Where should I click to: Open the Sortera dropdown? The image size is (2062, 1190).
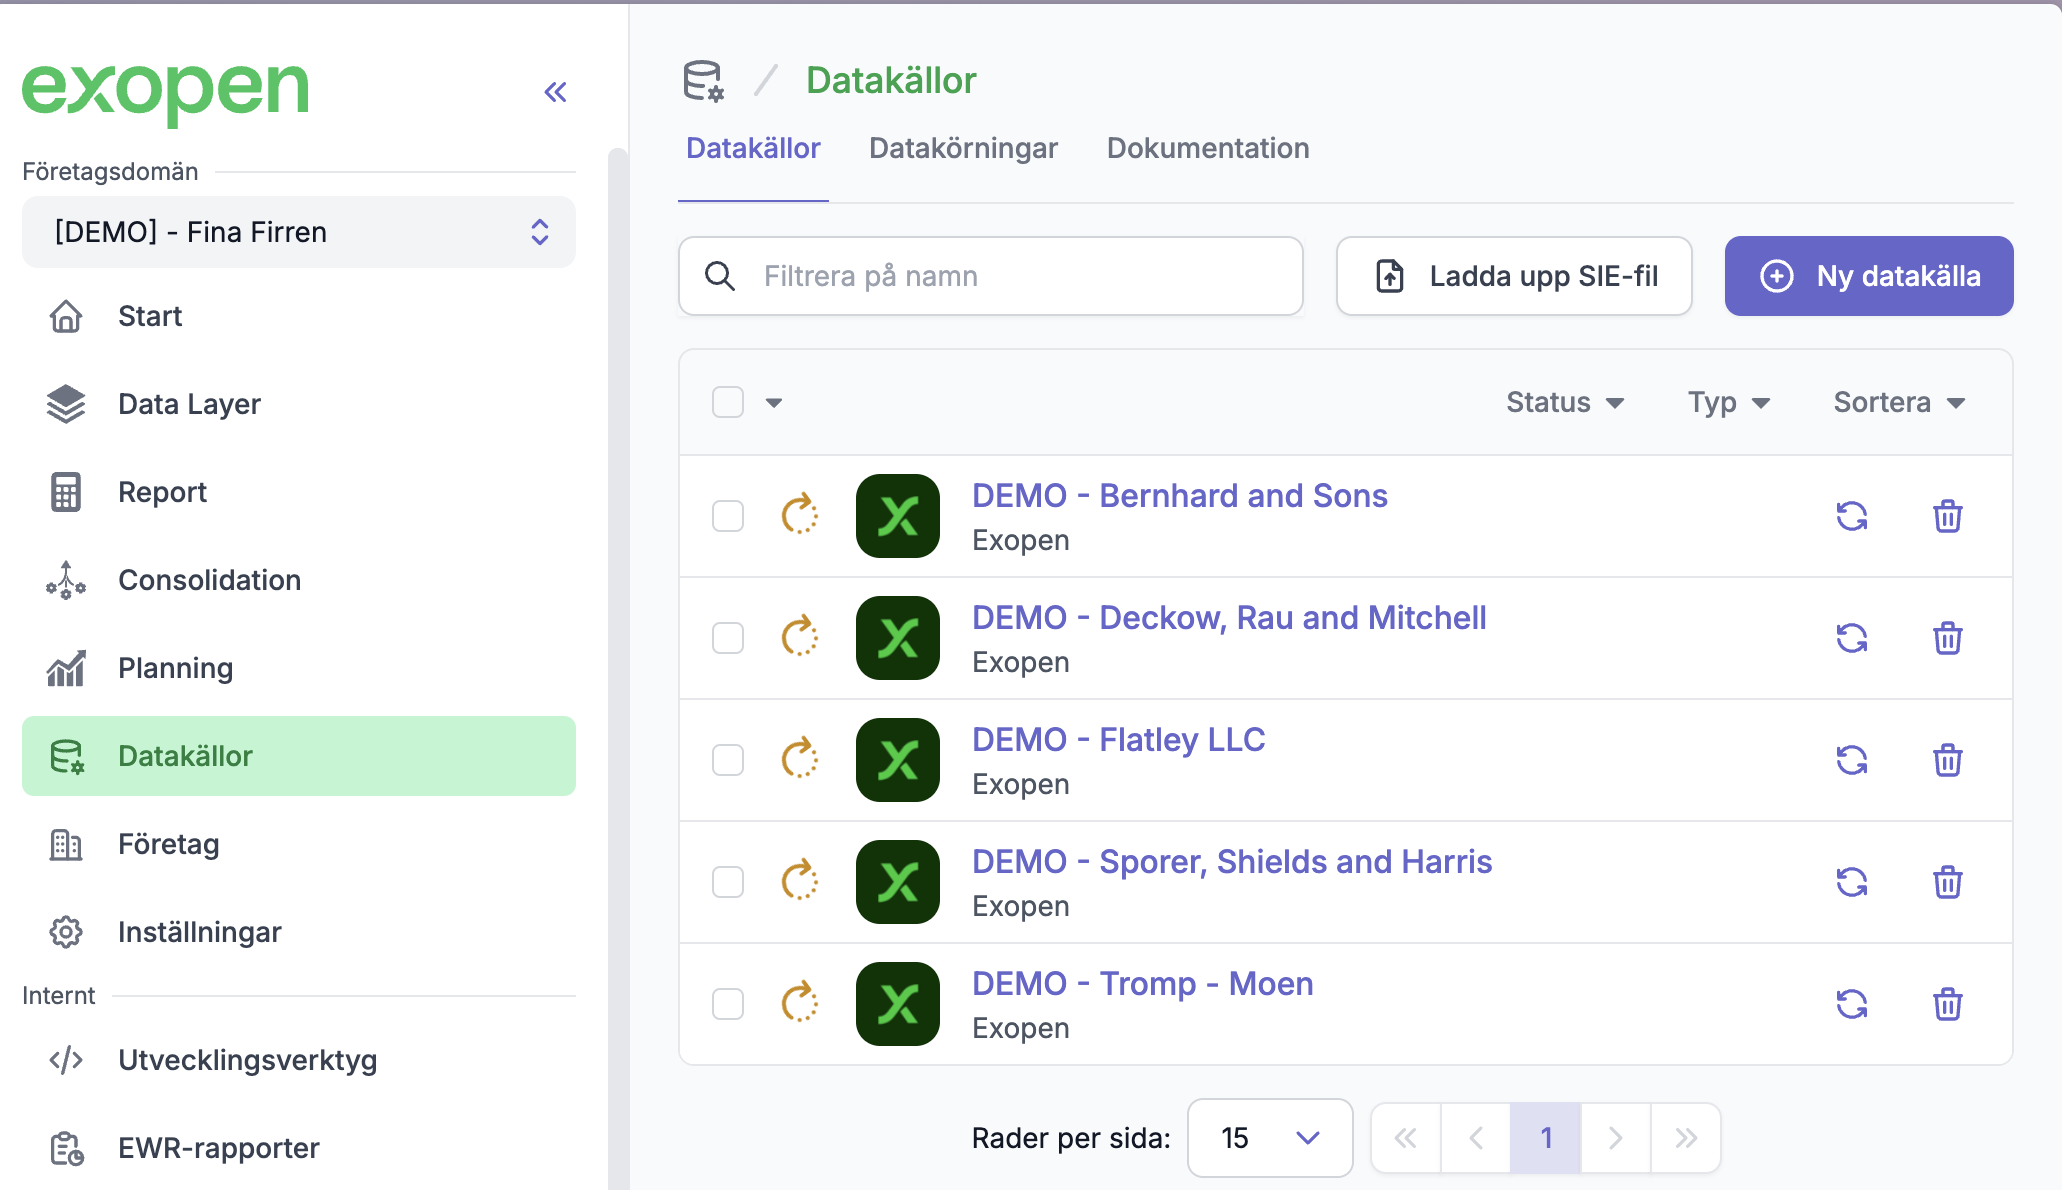[1899, 402]
